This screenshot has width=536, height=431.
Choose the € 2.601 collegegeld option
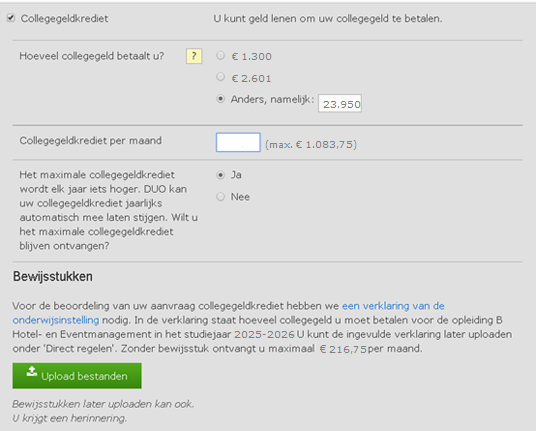click(x=220, y=77)
